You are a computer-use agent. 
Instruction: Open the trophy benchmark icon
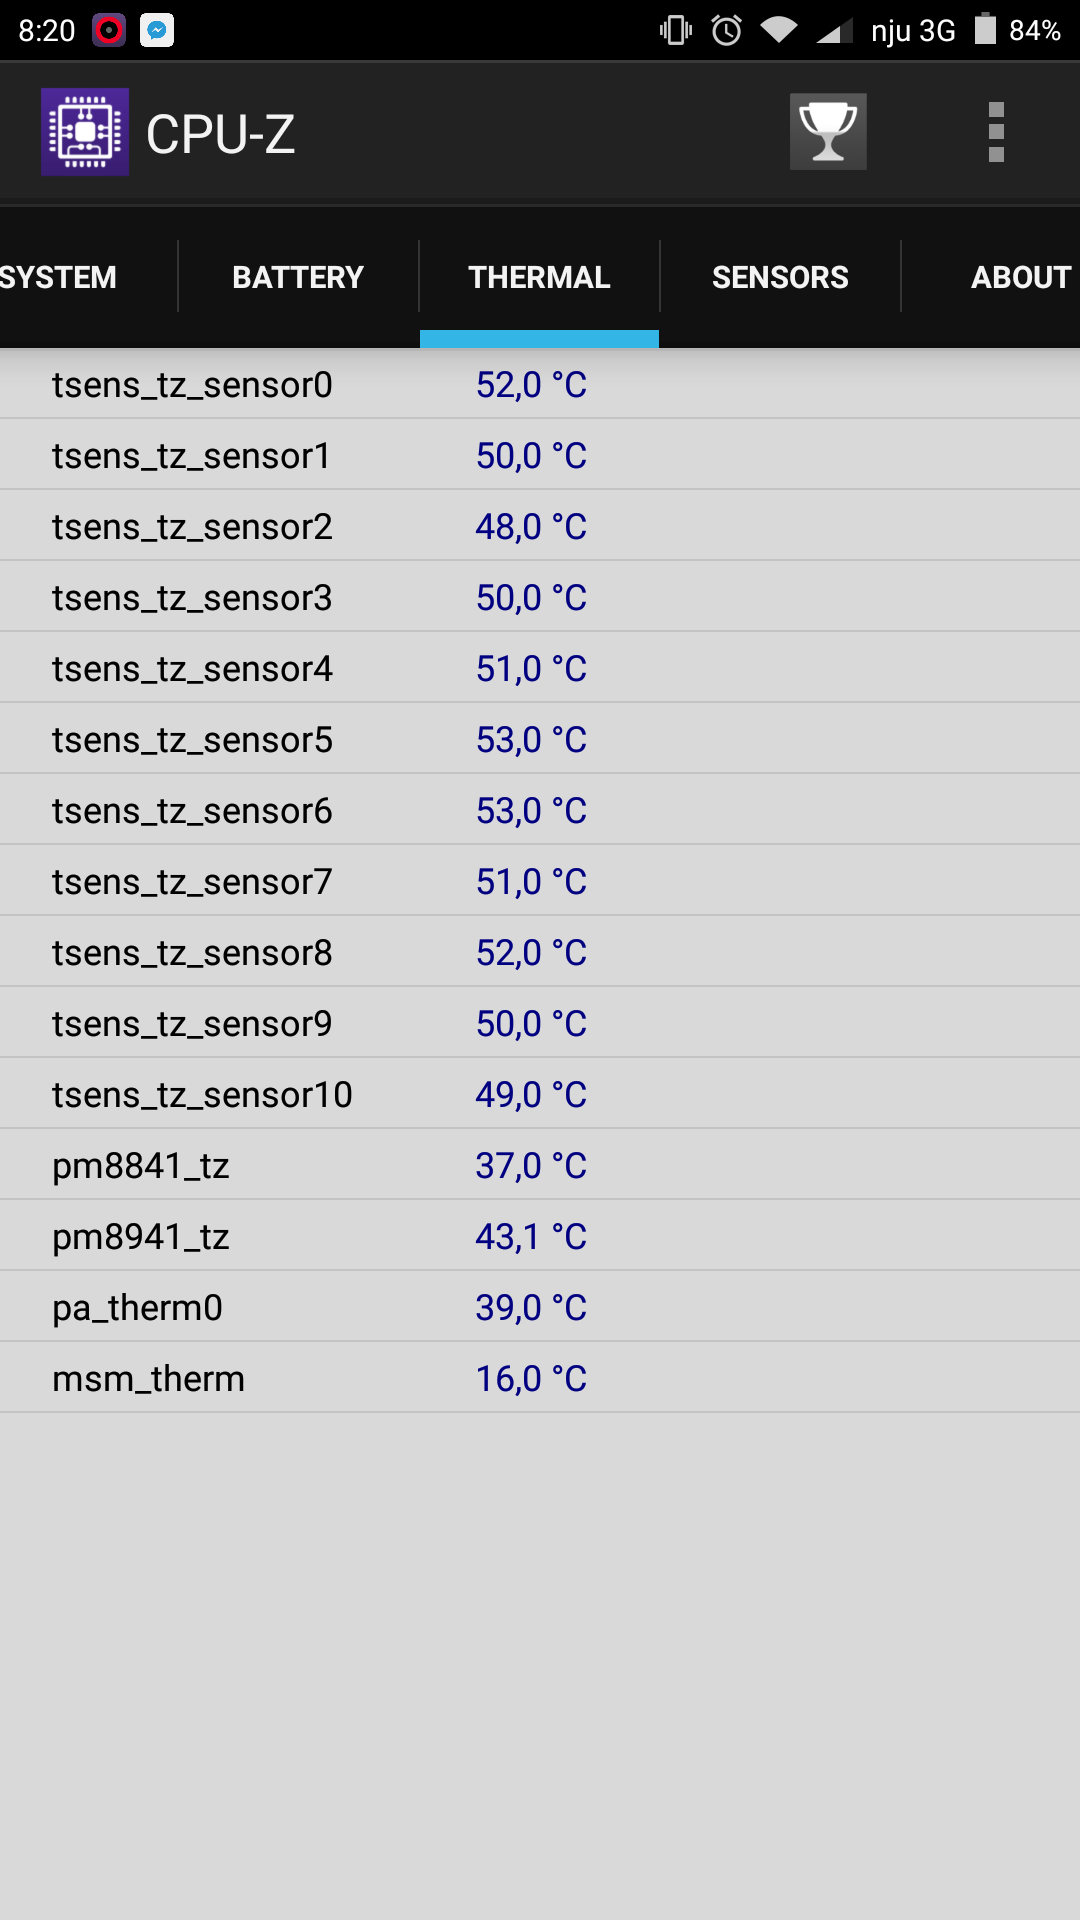pyautogui.click(x=828, y=132)
